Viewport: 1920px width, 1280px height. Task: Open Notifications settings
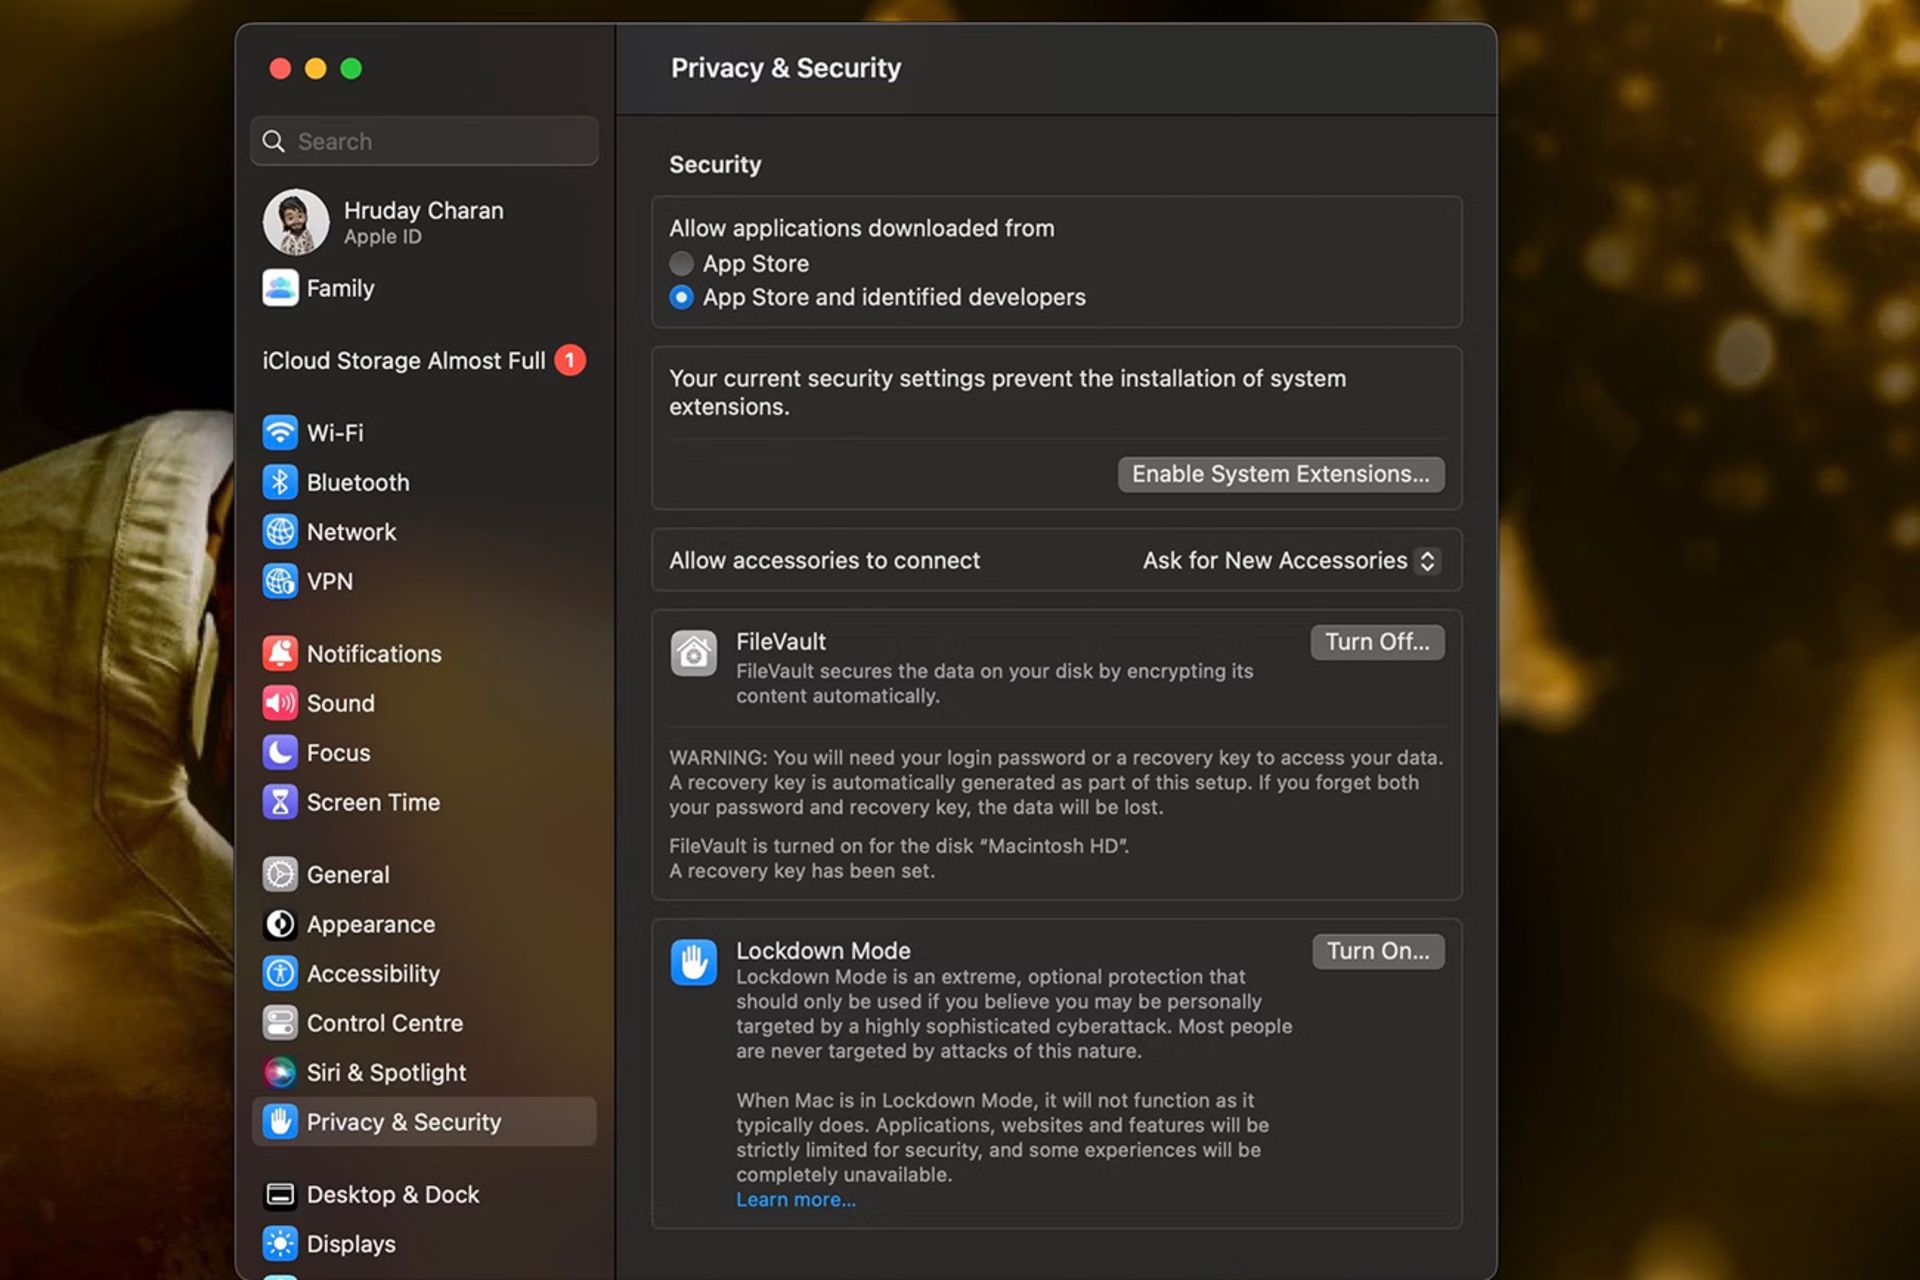point(424,653)
